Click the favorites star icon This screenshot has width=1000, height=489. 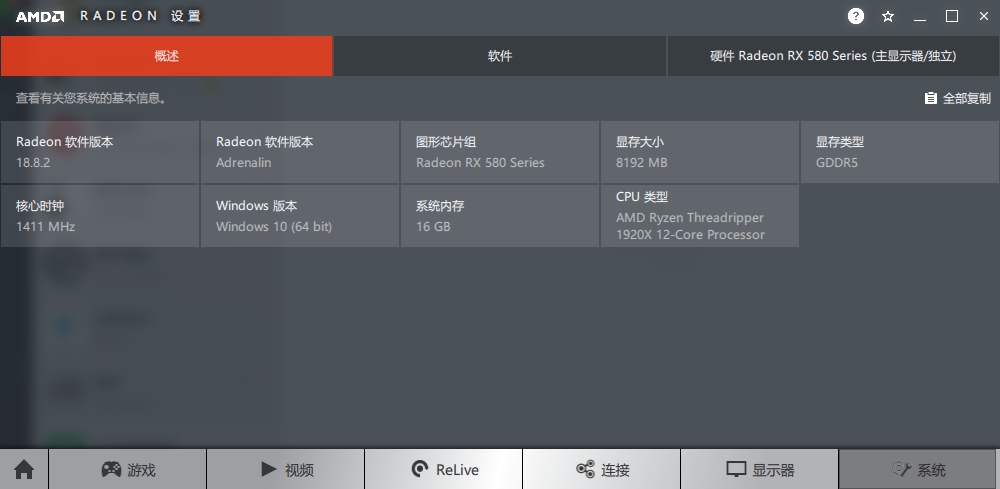888,17
